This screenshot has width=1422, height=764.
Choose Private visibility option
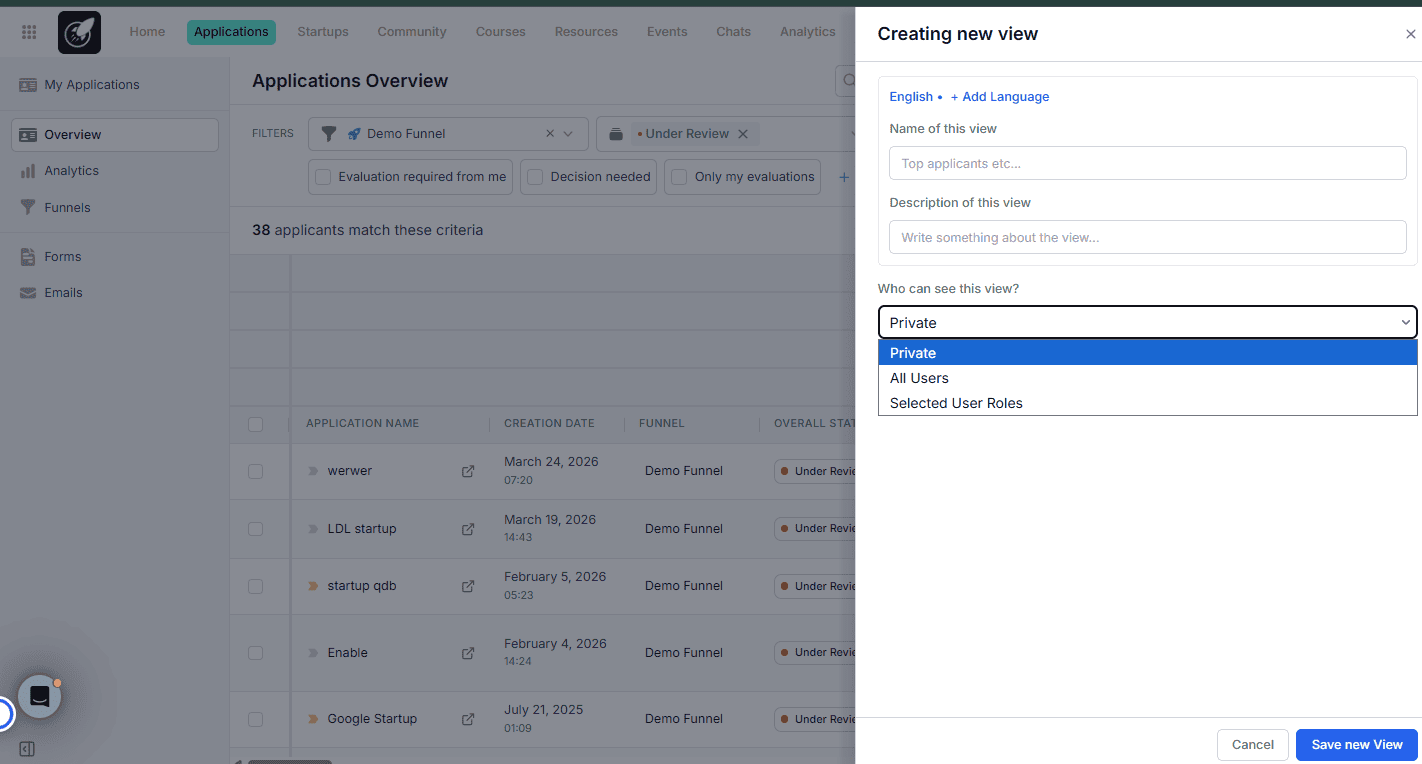pyautogui.click(x=1147, y=353)
